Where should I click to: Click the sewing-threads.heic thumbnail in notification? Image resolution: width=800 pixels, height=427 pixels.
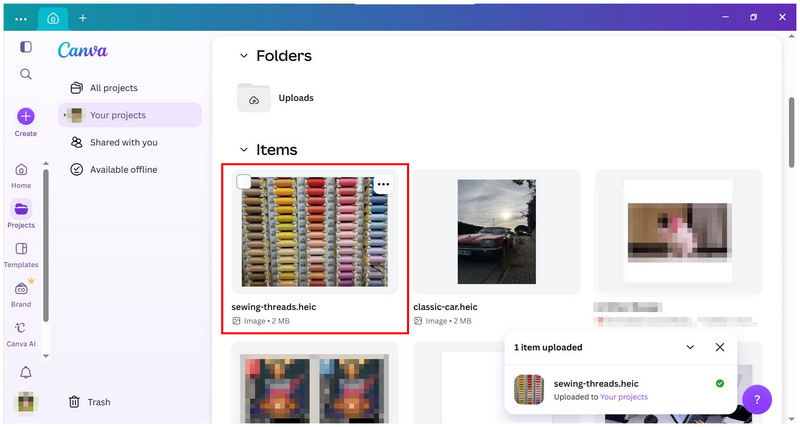[529, 389]
